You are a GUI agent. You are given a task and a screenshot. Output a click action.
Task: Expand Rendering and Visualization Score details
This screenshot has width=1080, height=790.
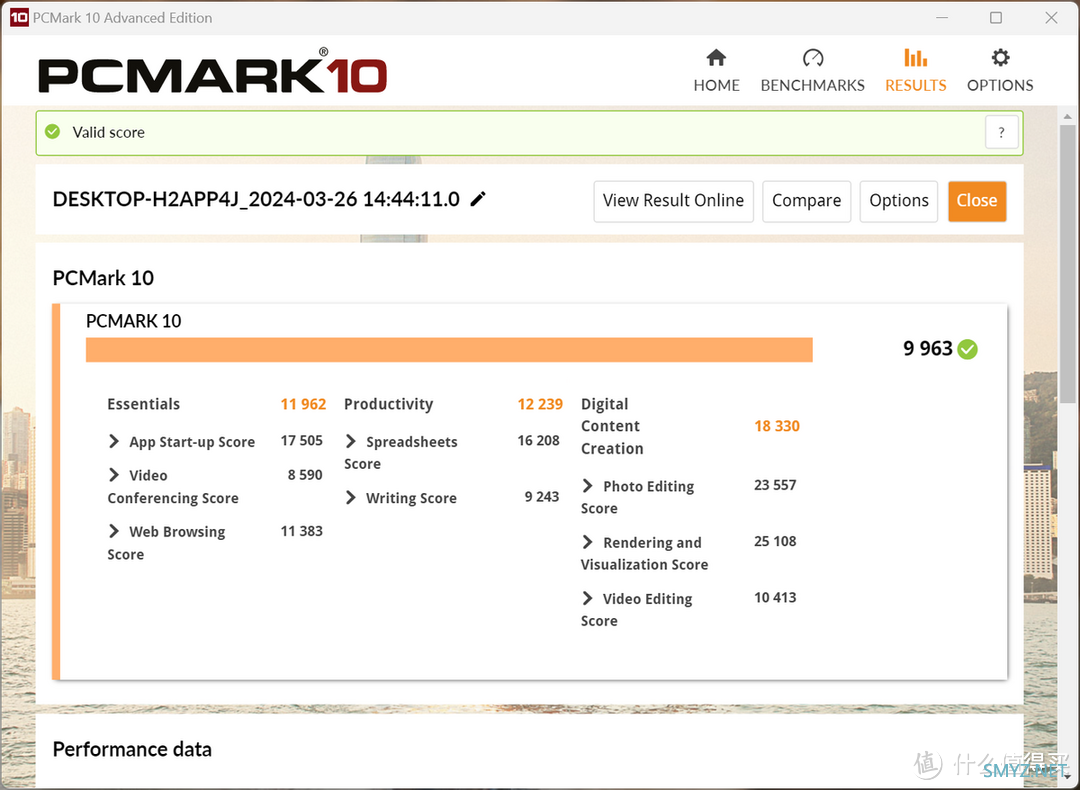click(x=588, y=543)
